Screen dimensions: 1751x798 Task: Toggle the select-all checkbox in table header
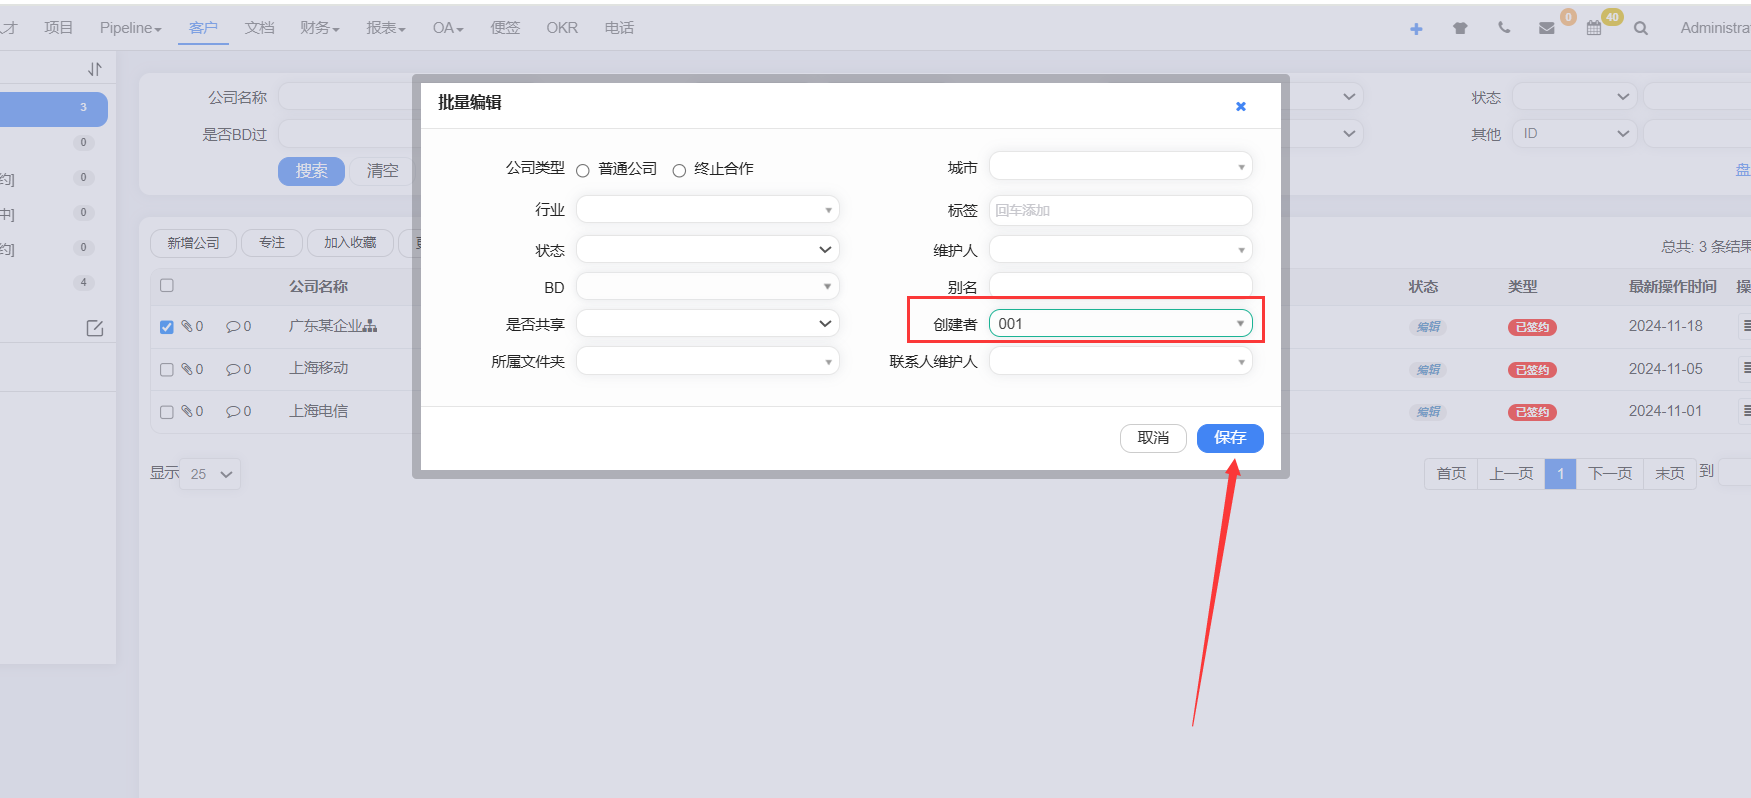[167, 286]
